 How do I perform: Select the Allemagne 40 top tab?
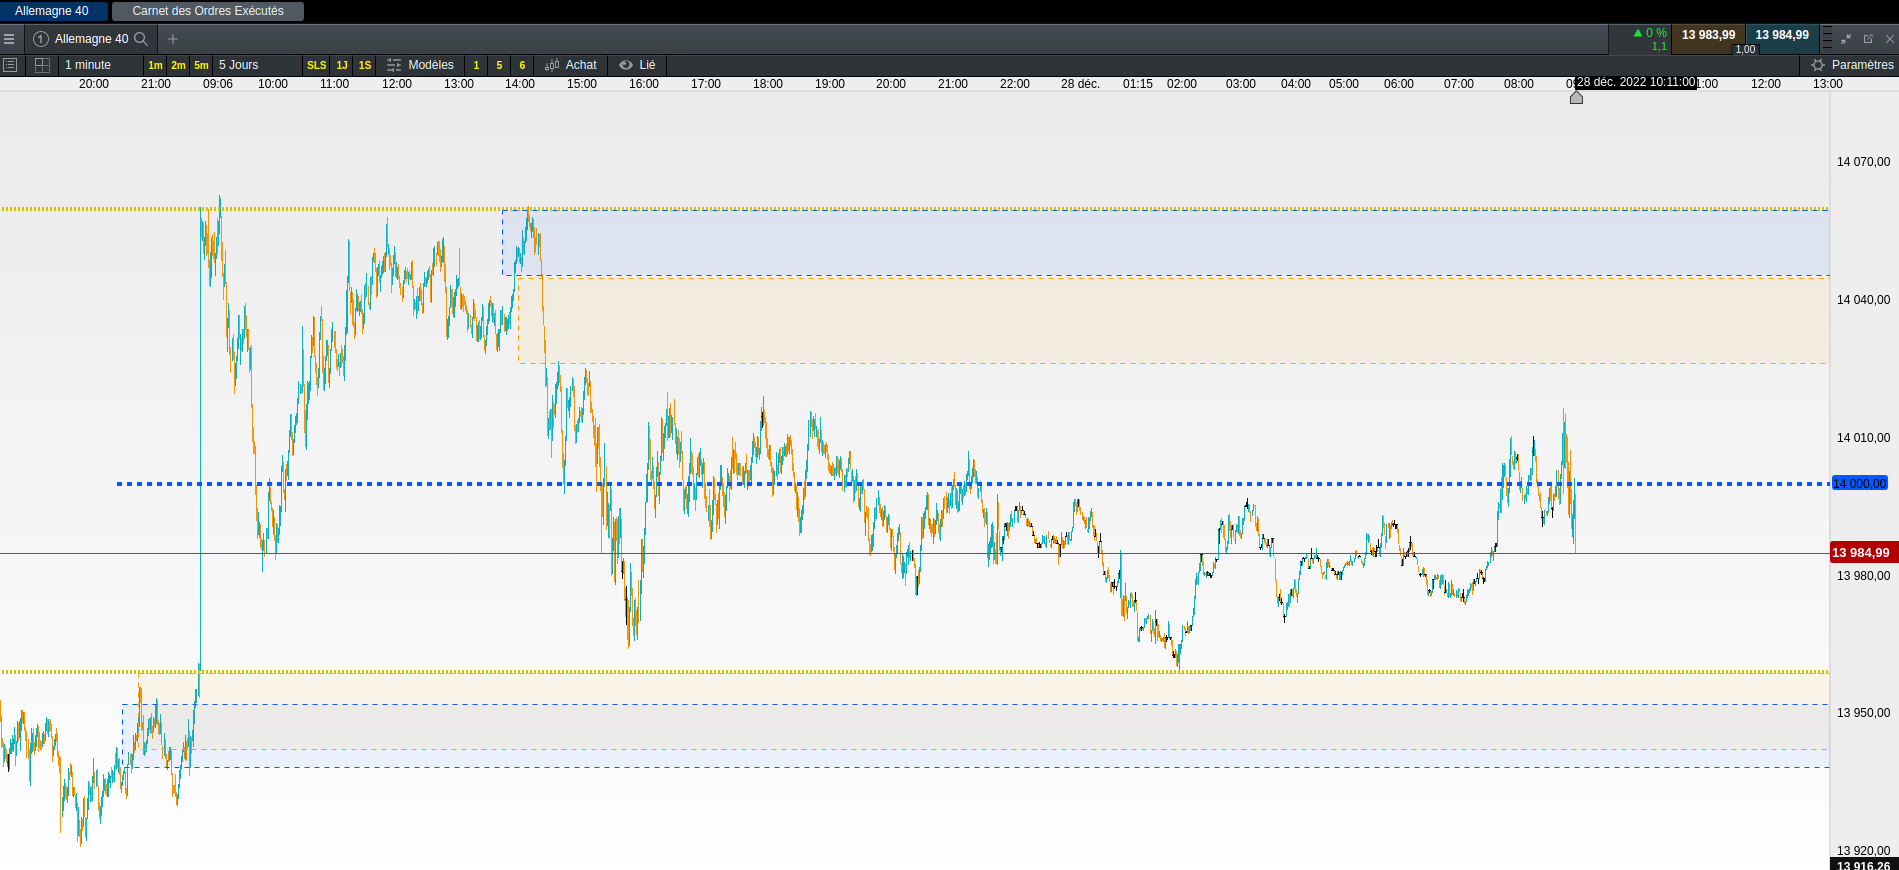click(52, 11)
